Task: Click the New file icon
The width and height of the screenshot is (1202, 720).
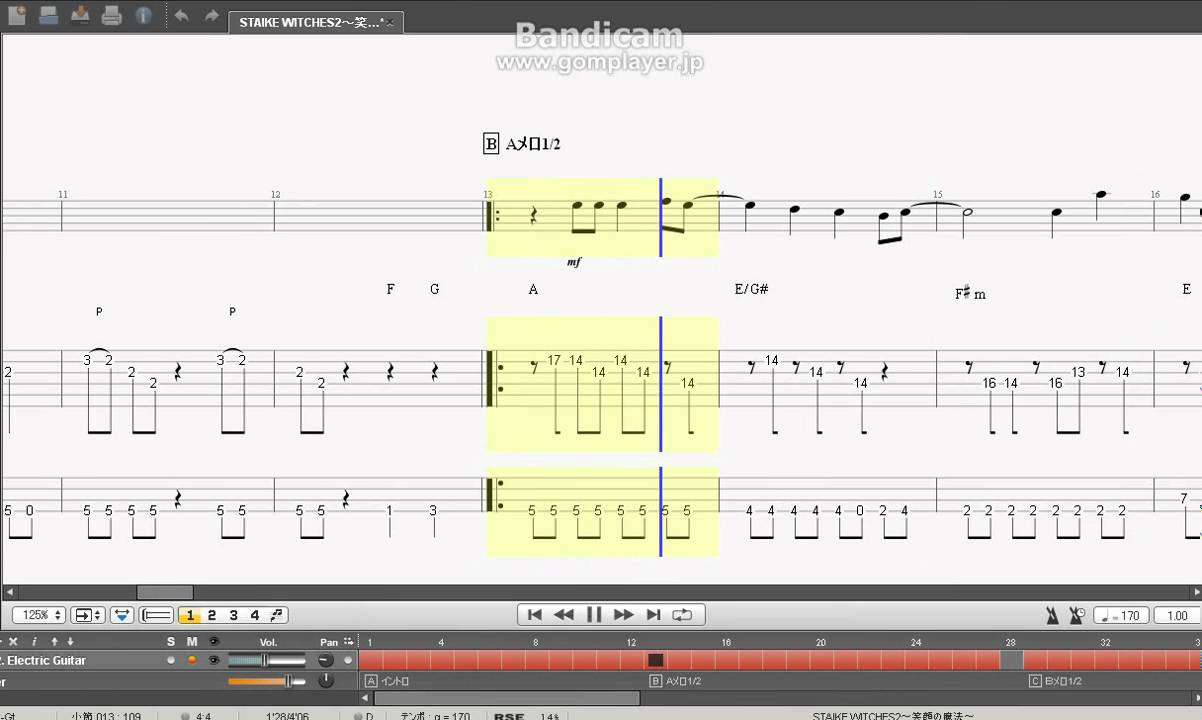Action: click(17, 15)
